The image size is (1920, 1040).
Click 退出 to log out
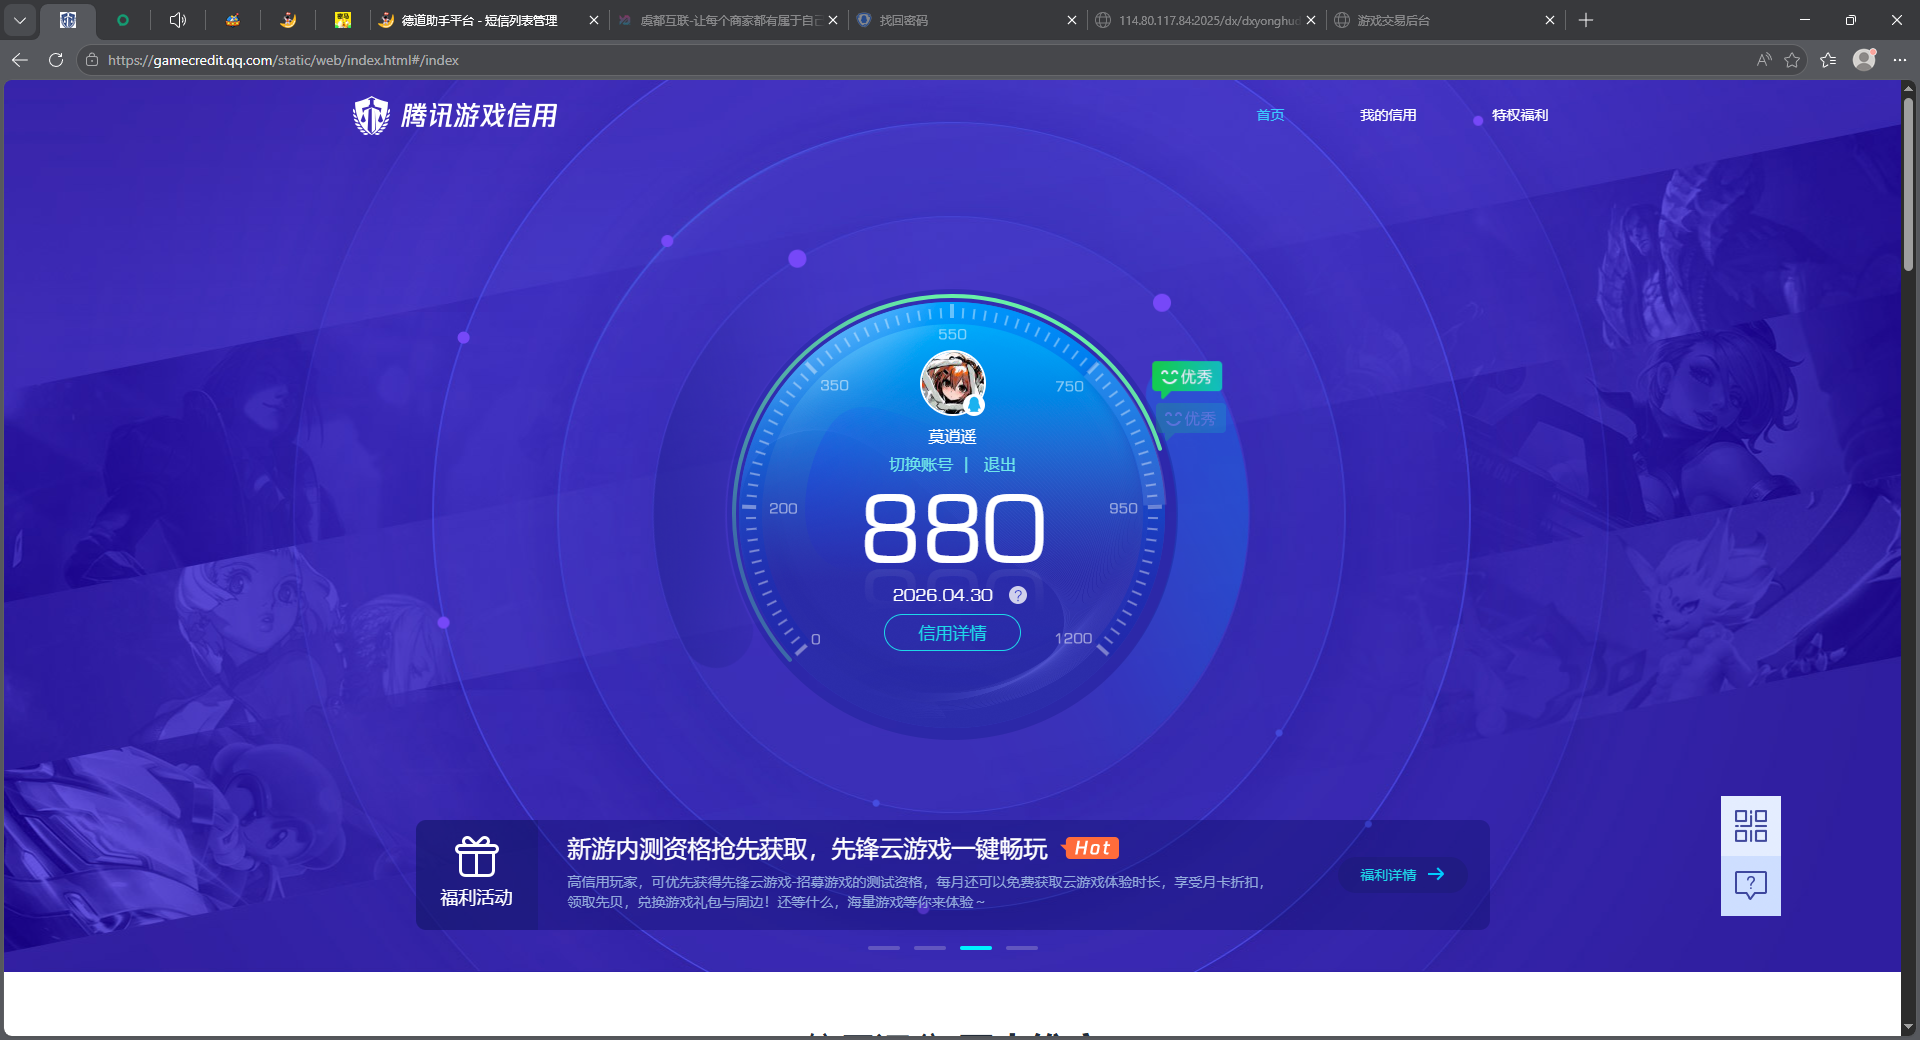(999, 464)
